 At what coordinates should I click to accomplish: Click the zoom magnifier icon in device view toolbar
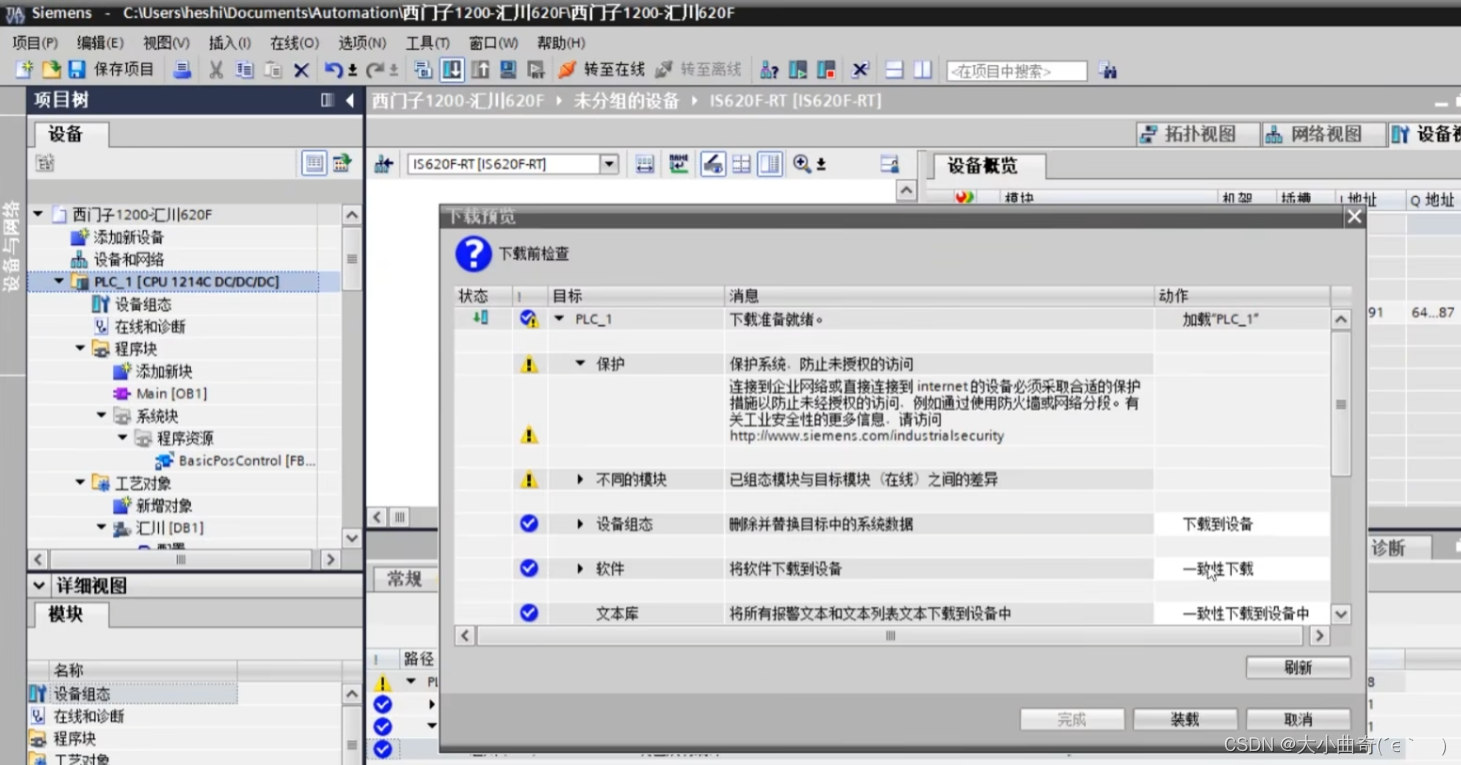(802, 164)
